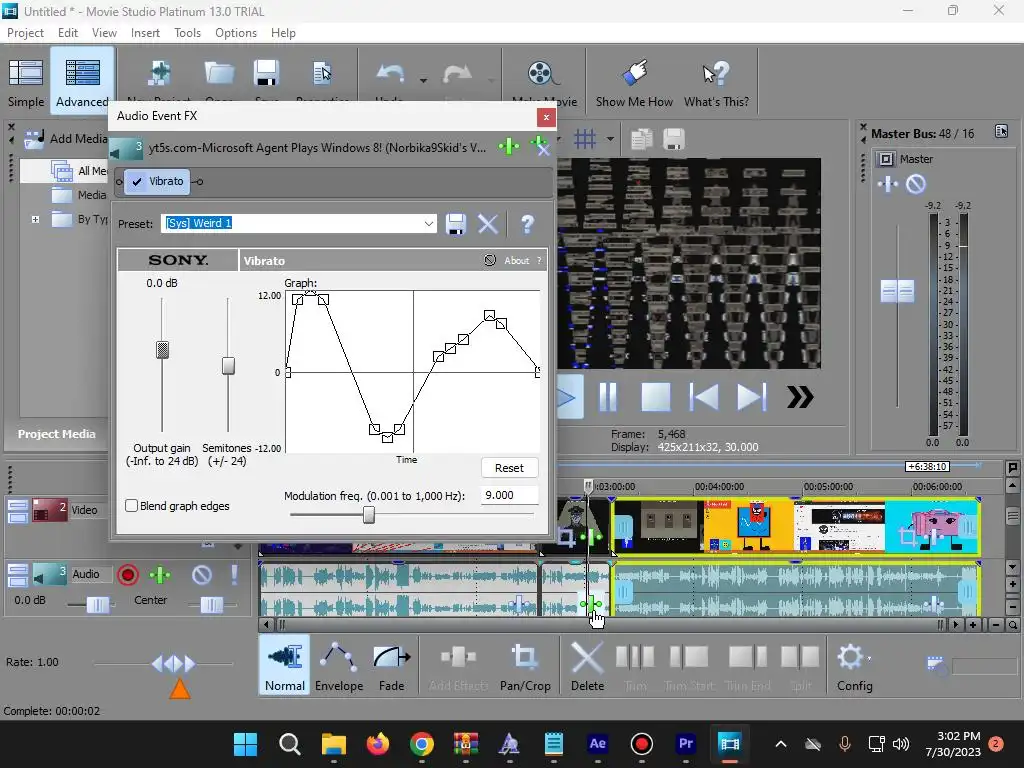Open Audio track FX green icon
The width and height of the screenshot is (1024, 768).
point(160,575)
